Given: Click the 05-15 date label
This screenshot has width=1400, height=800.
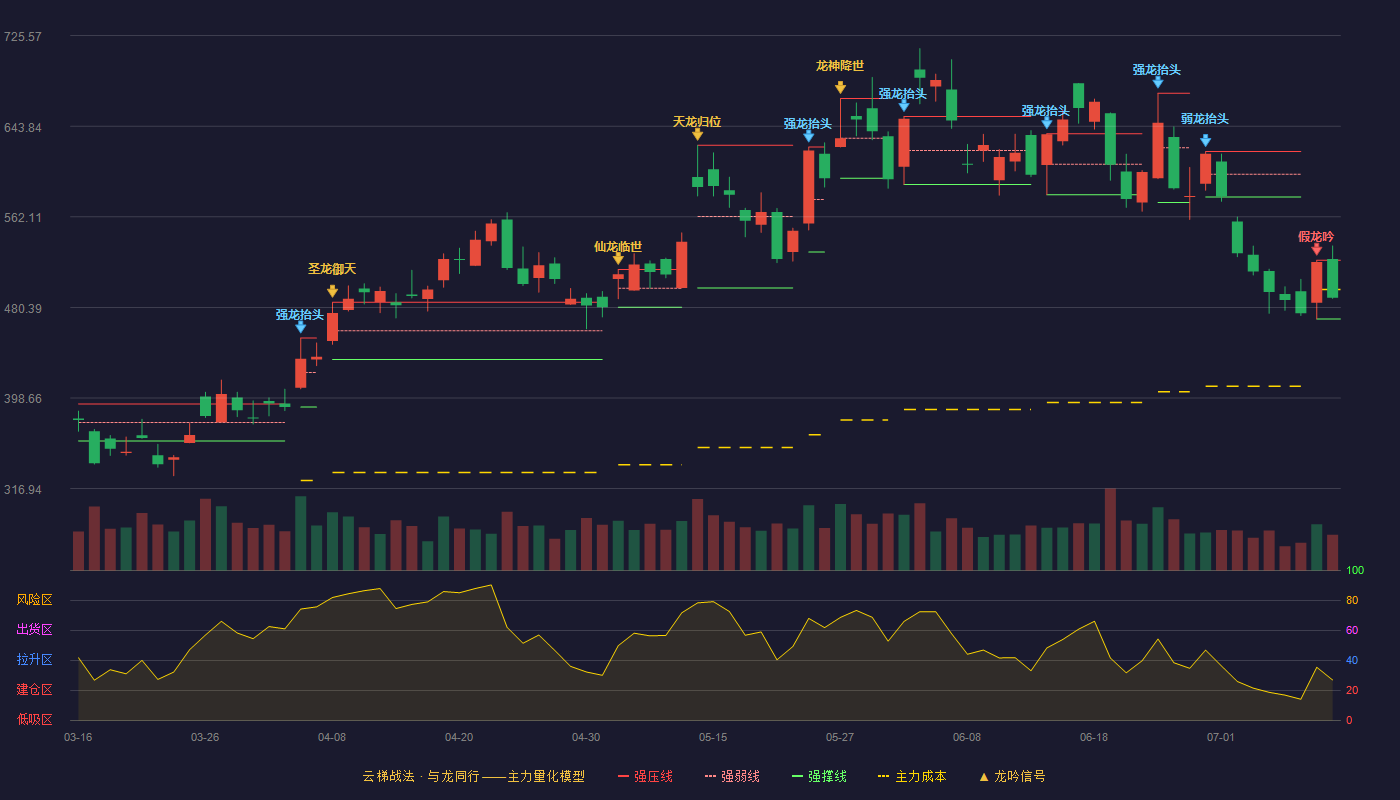Looking at the screenshot, I should click(x=713, y=737).
